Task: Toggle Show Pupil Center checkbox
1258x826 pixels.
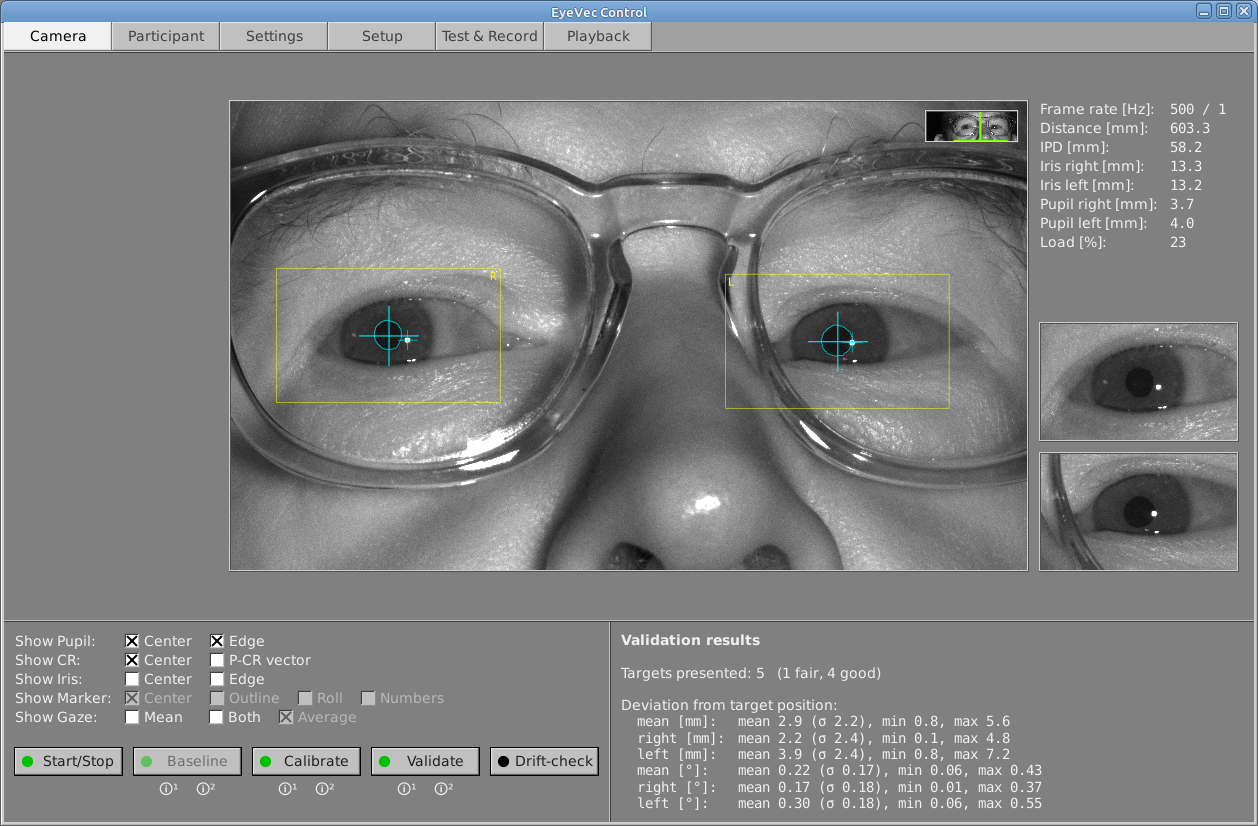Action: [x=132, y=641]
